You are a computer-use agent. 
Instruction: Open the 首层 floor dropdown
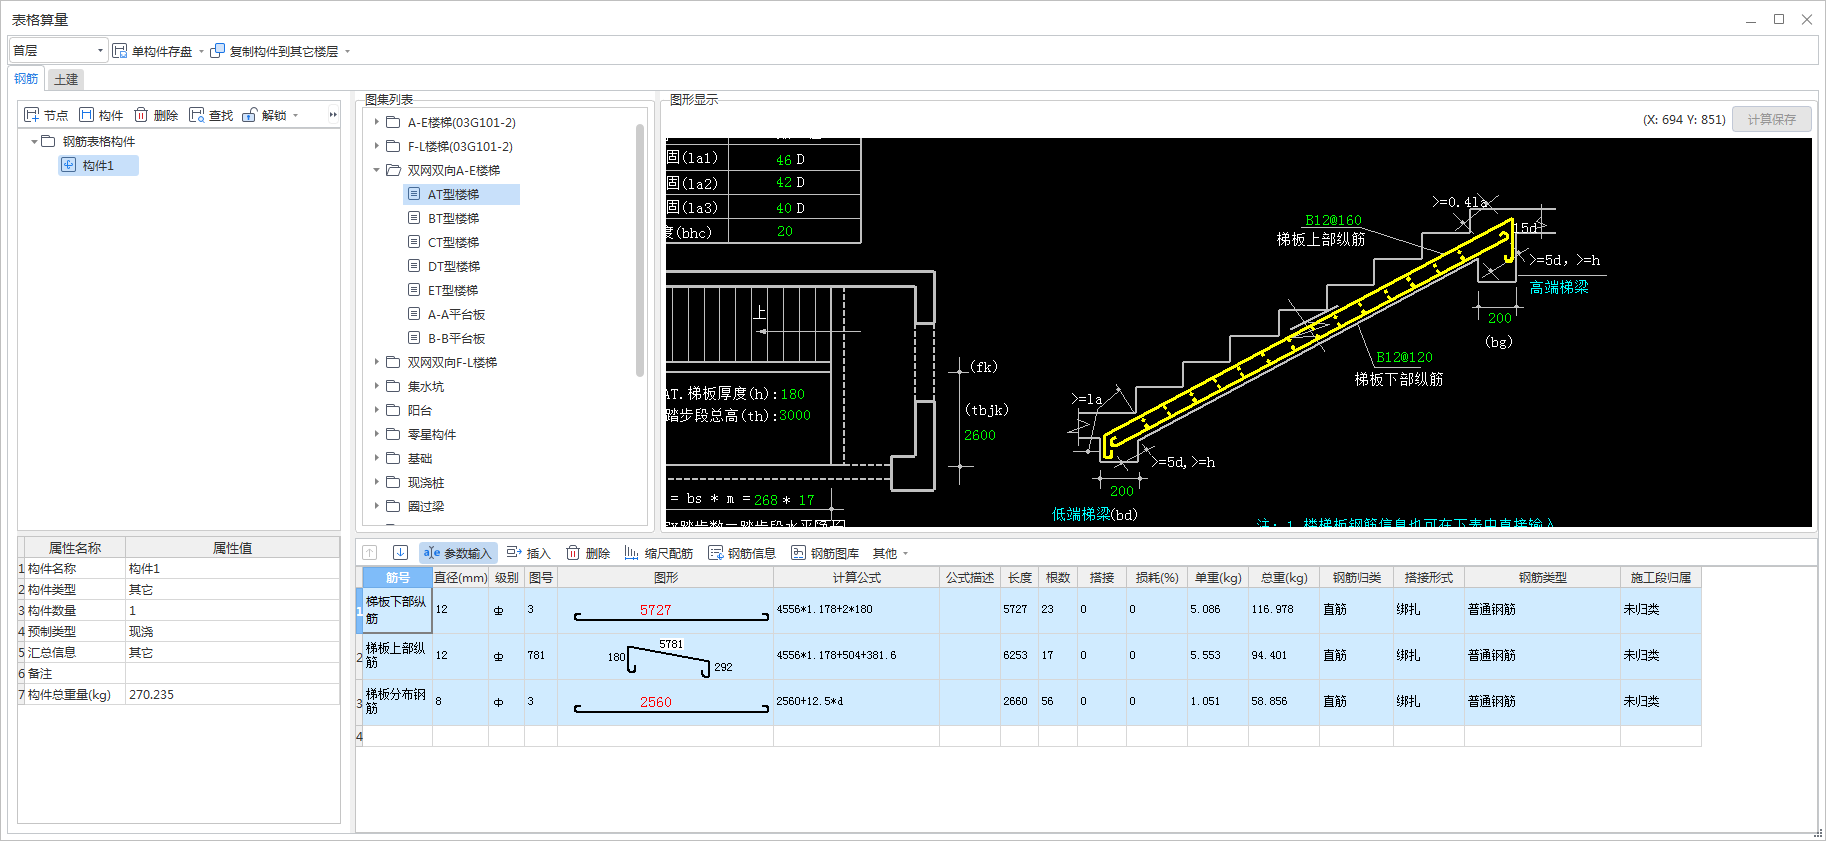pyautogui.click(x=58, y=51)
